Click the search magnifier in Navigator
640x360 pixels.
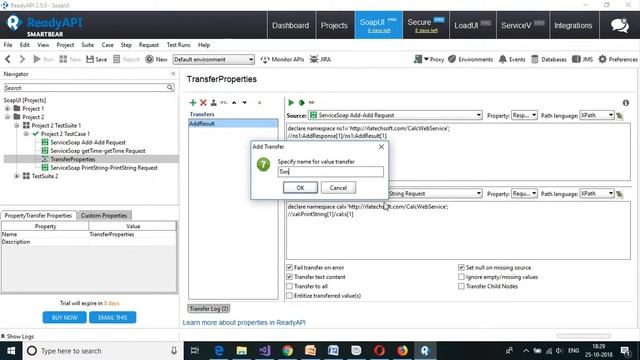[170, 88]
